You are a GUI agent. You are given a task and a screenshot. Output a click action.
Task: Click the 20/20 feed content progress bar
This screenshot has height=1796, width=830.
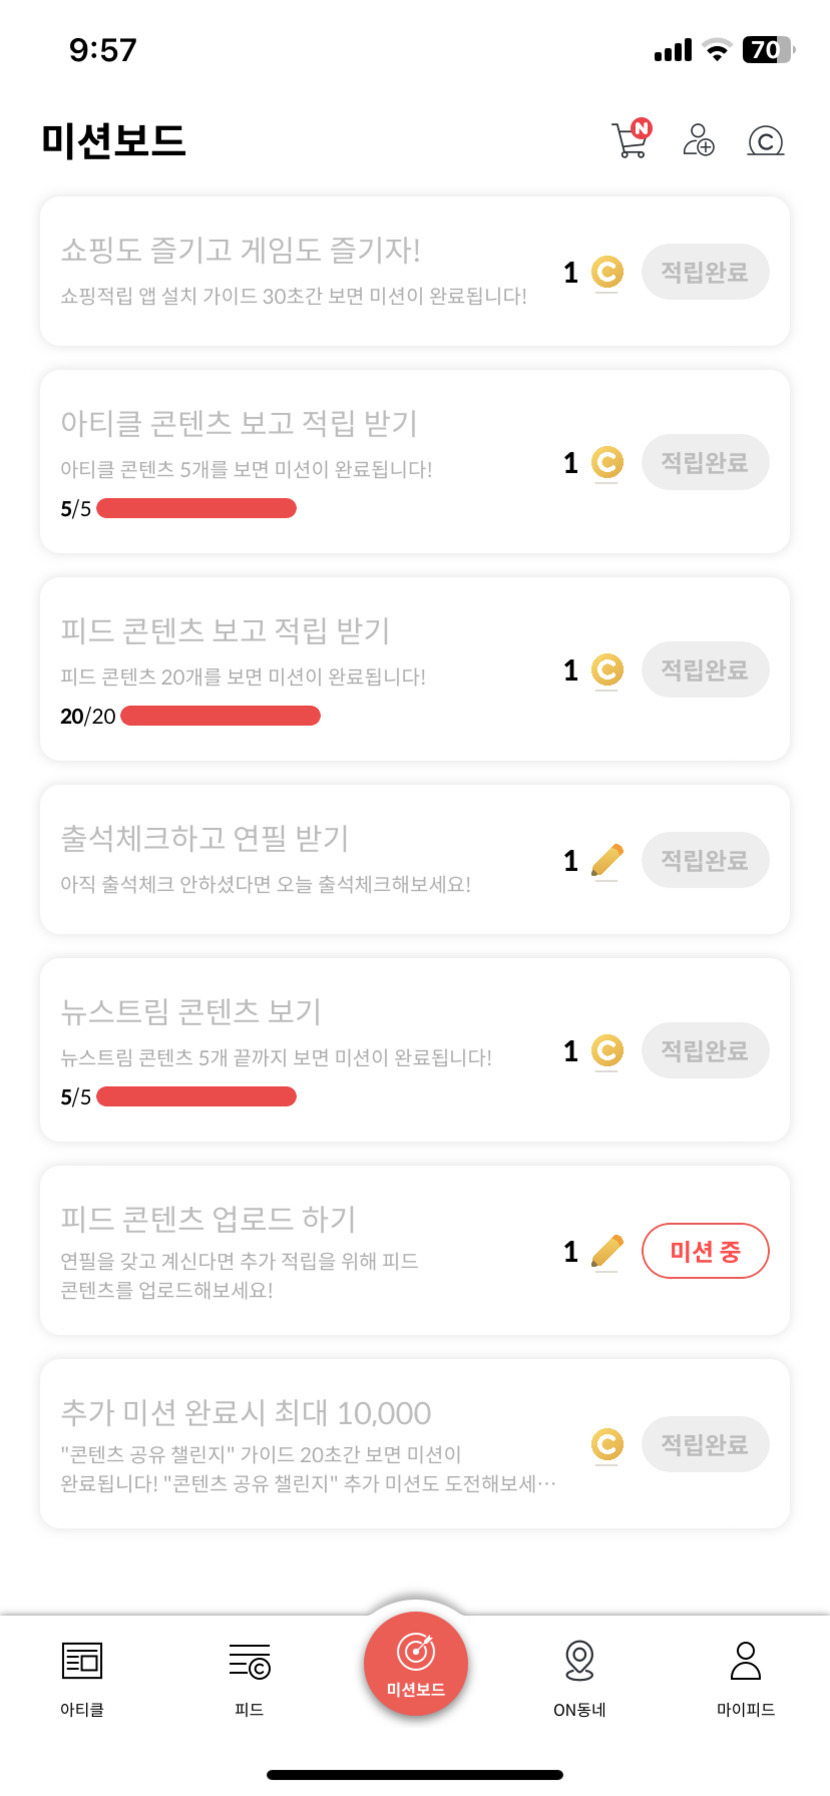point(220,716)
